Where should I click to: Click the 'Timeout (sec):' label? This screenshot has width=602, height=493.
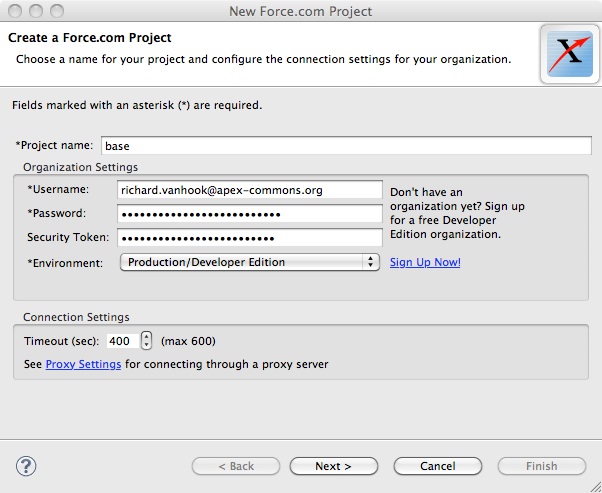pyautogui.click(x=61, y=341)
